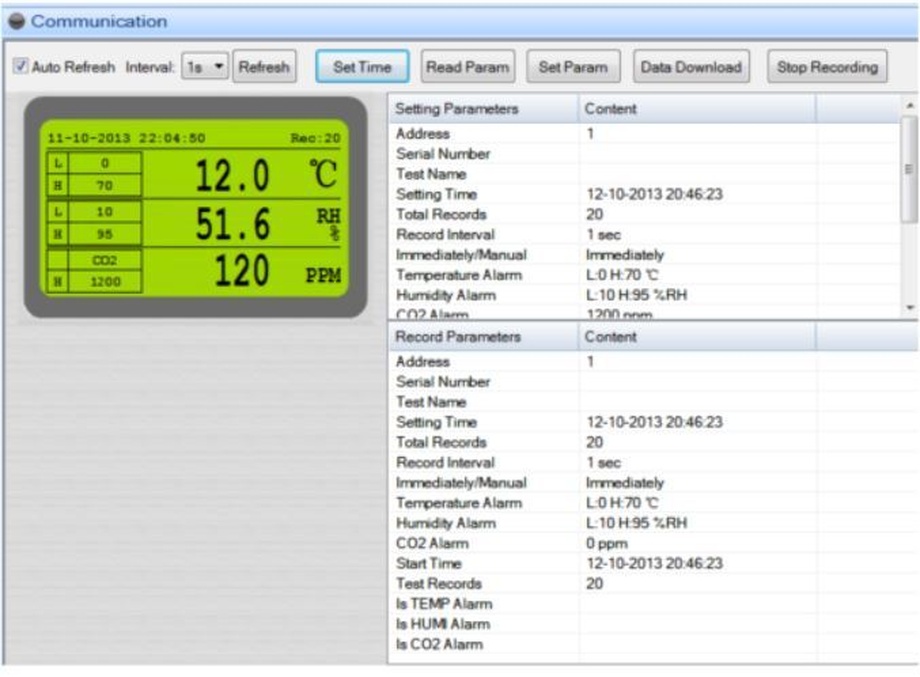Select Test Name row in Setting Parameters
The height and width of the screenshot is (677, 920).
[x=644, y=174]
